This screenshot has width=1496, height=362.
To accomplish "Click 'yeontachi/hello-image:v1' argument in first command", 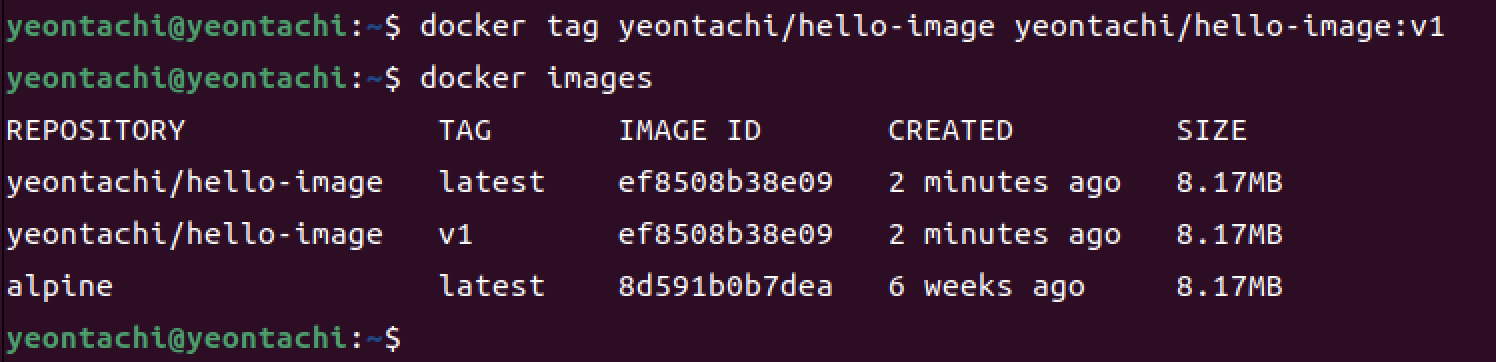I will [1230, 27].
